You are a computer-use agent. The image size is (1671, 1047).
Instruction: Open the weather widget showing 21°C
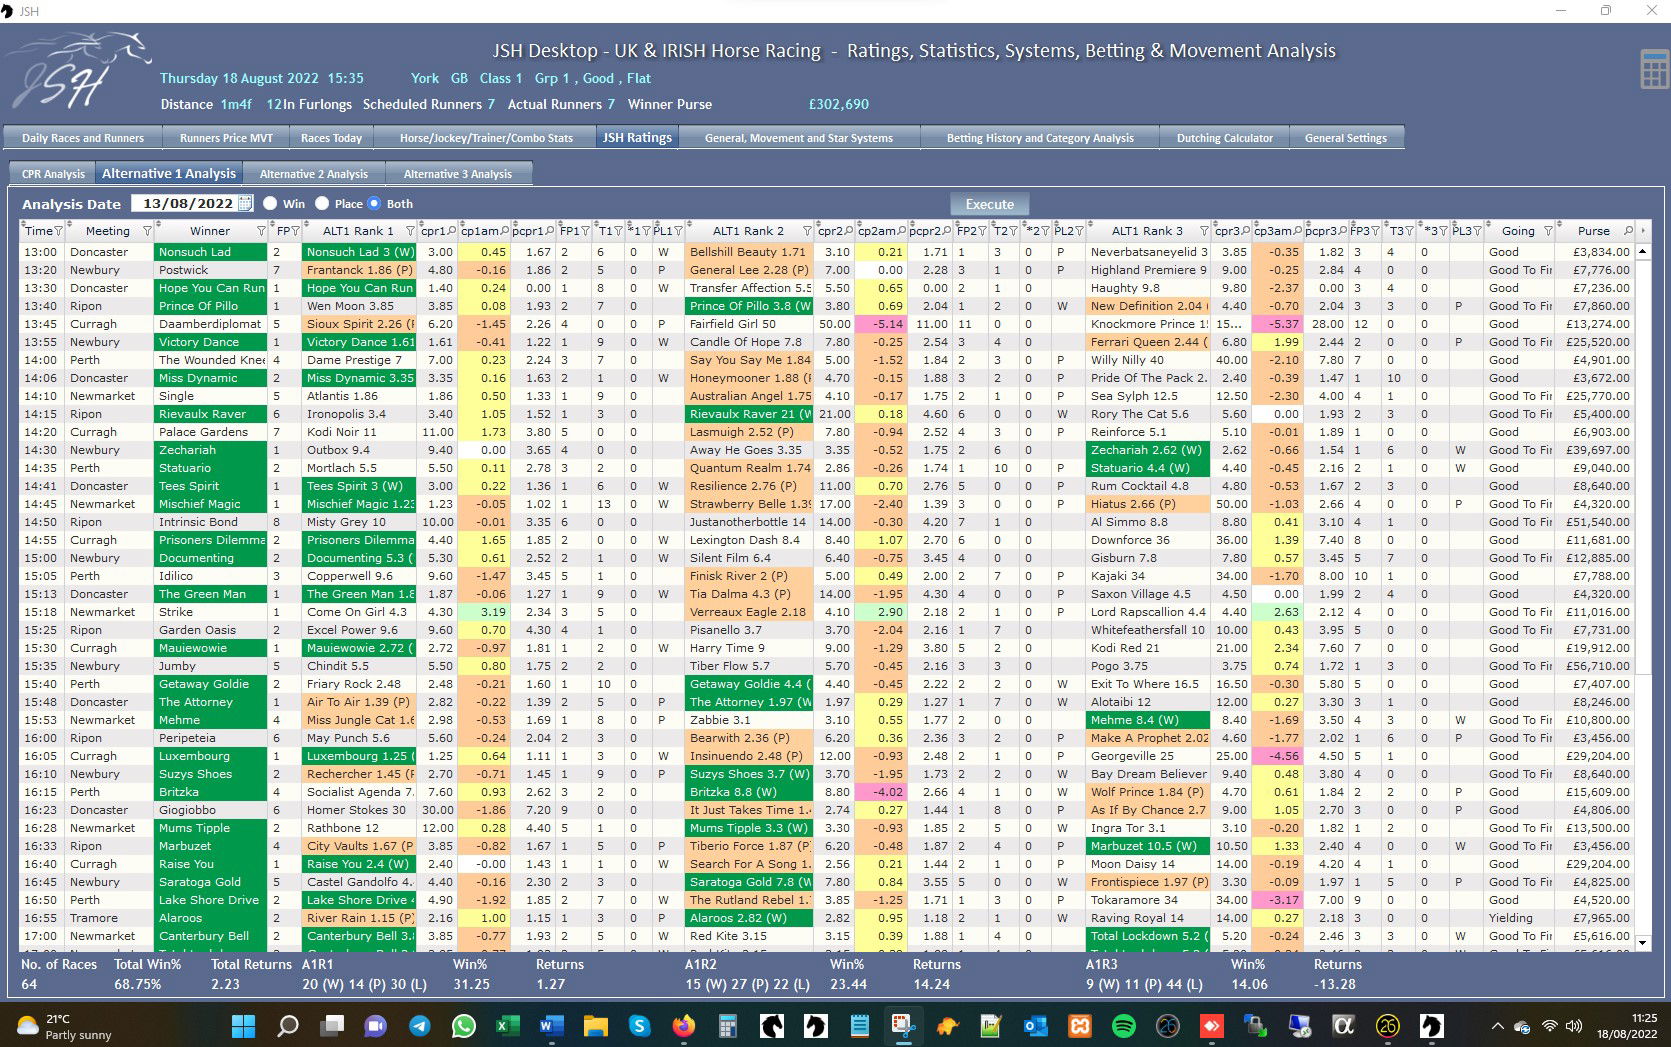65,1026
